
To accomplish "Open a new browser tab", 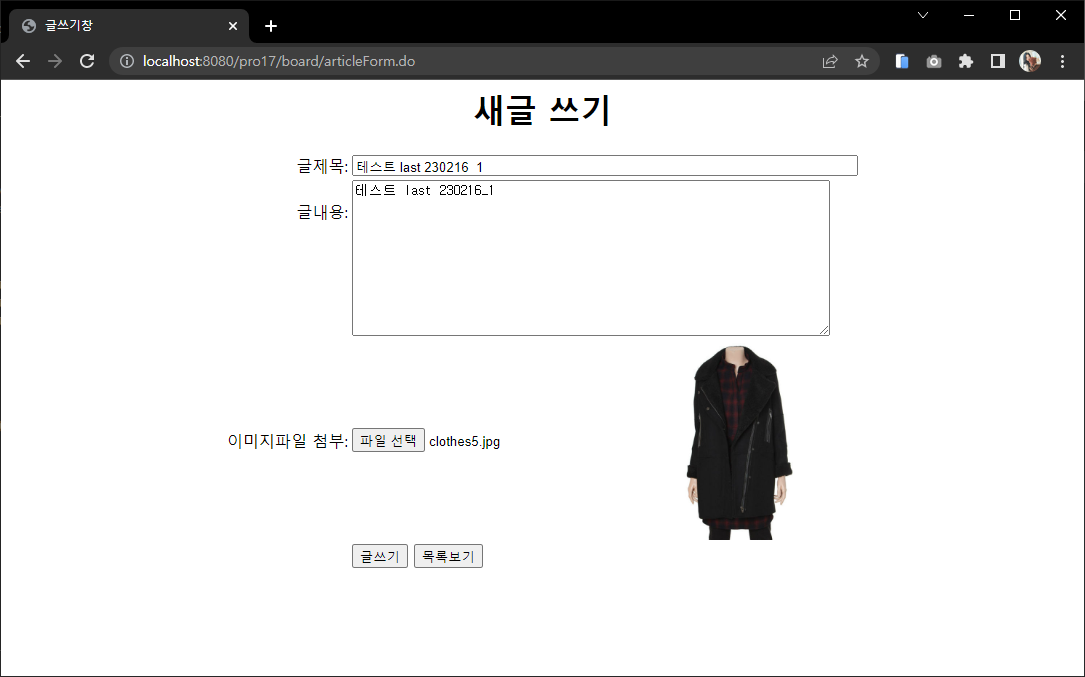I will pos(271,26).
